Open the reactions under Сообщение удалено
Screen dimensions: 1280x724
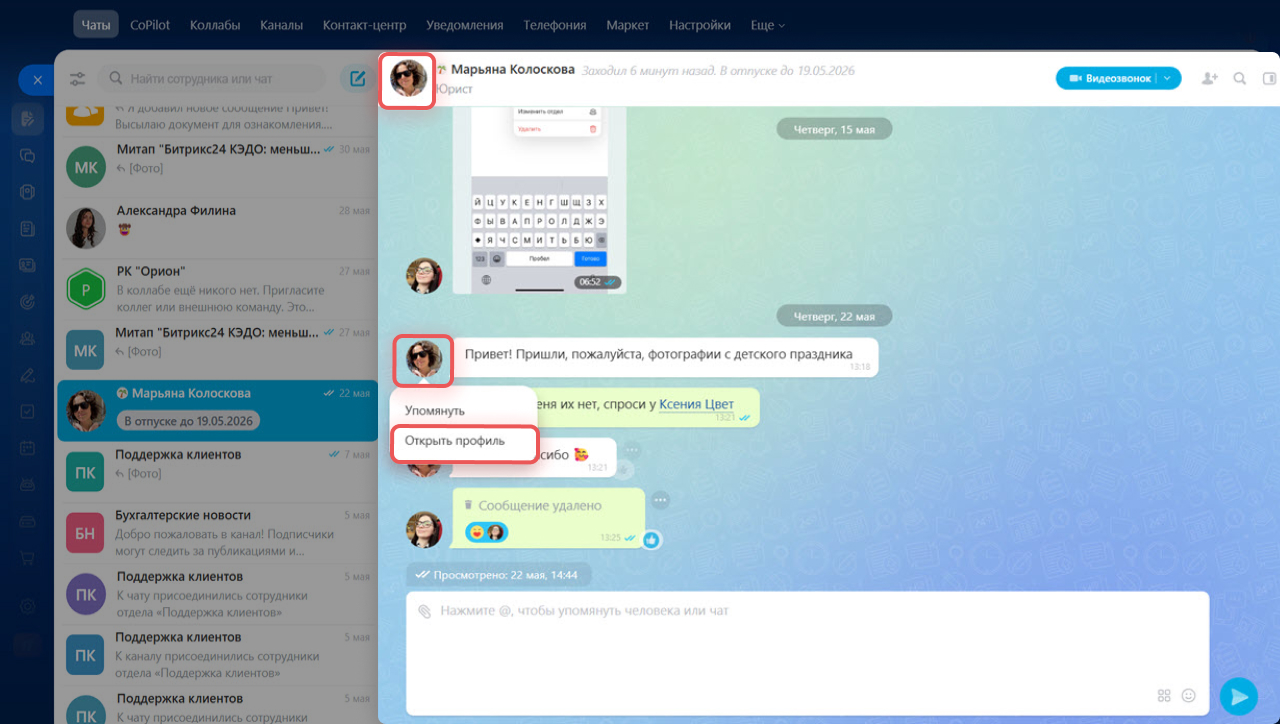point(487,532)
